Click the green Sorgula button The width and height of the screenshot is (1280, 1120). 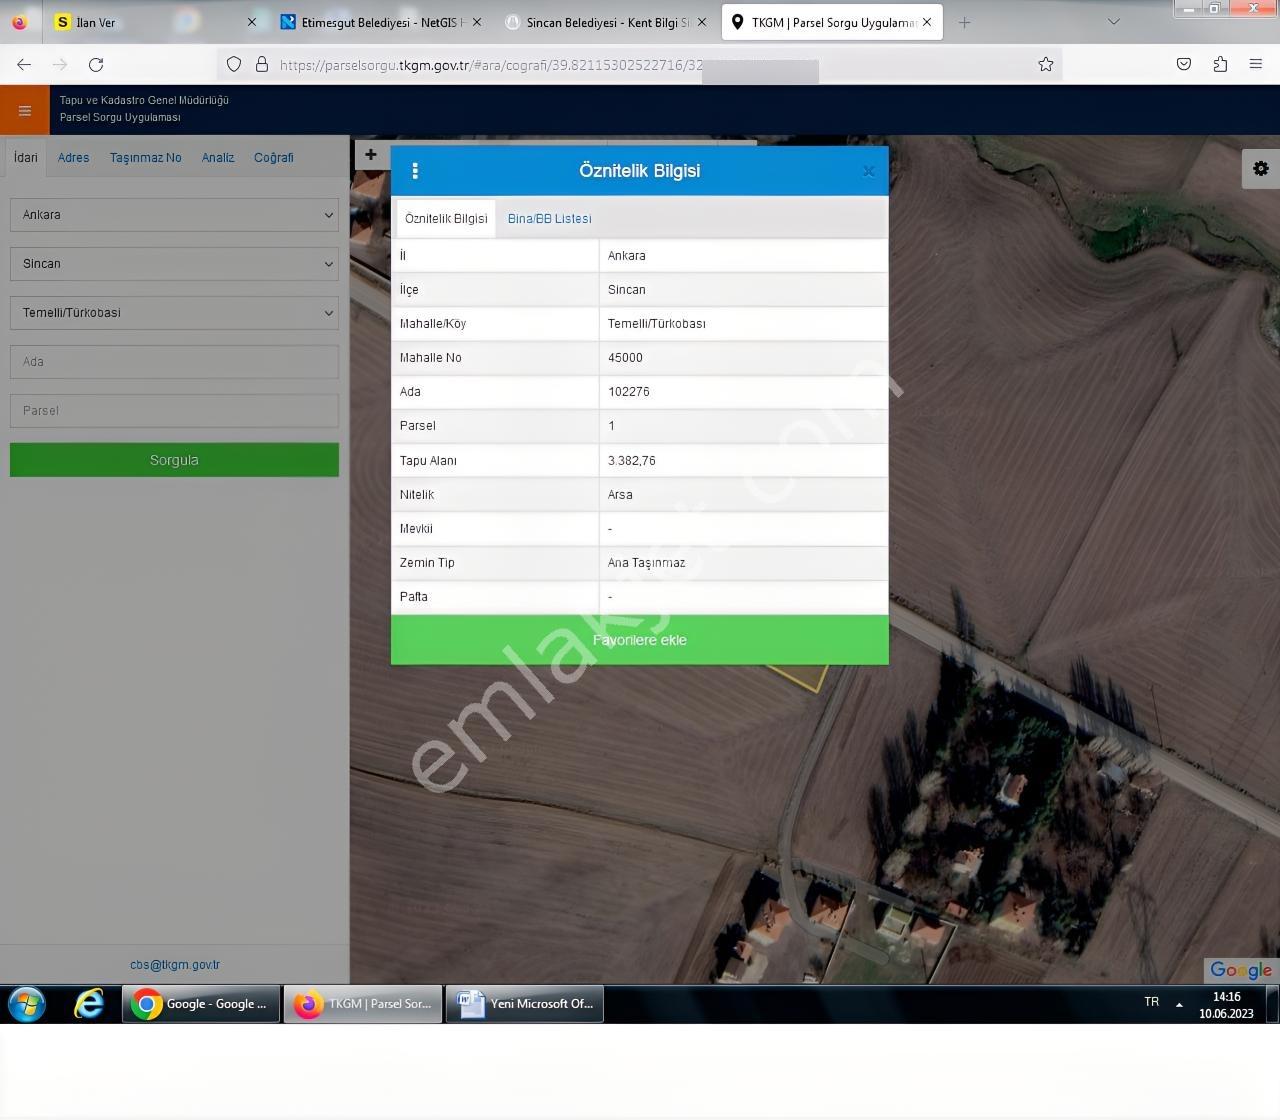(174, 460)
